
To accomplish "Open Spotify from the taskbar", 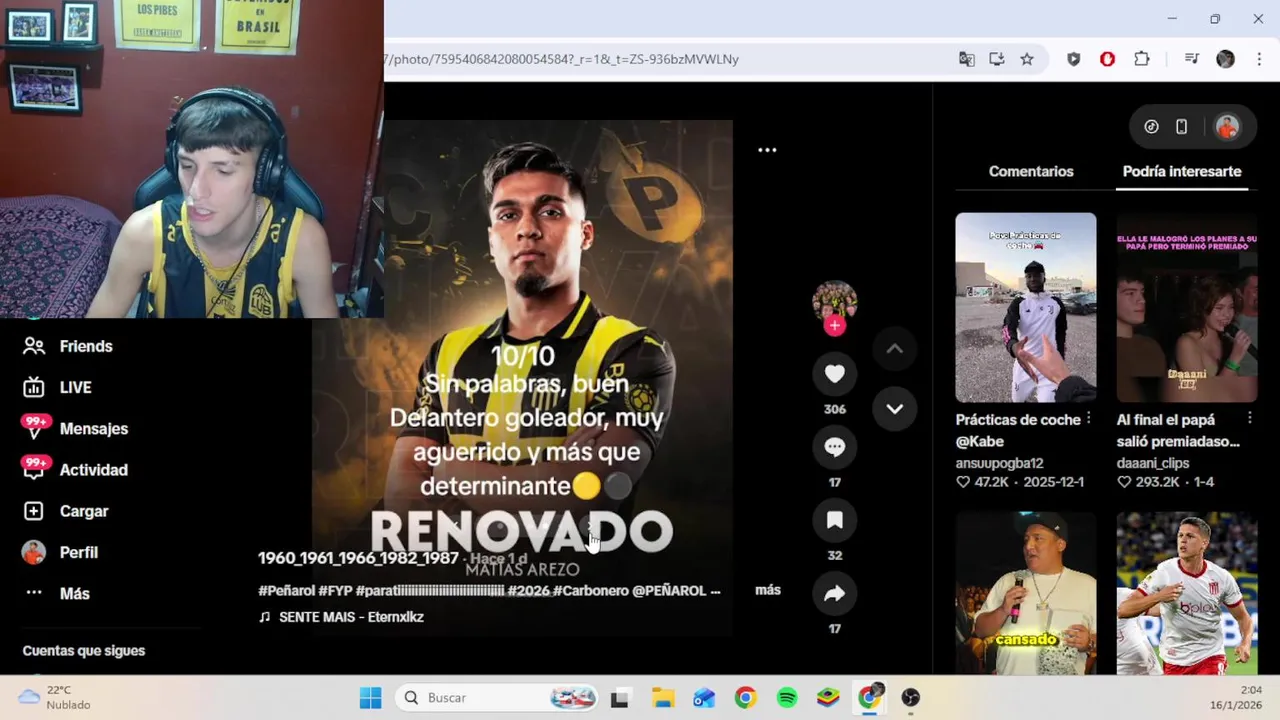I will coord(787,698).
